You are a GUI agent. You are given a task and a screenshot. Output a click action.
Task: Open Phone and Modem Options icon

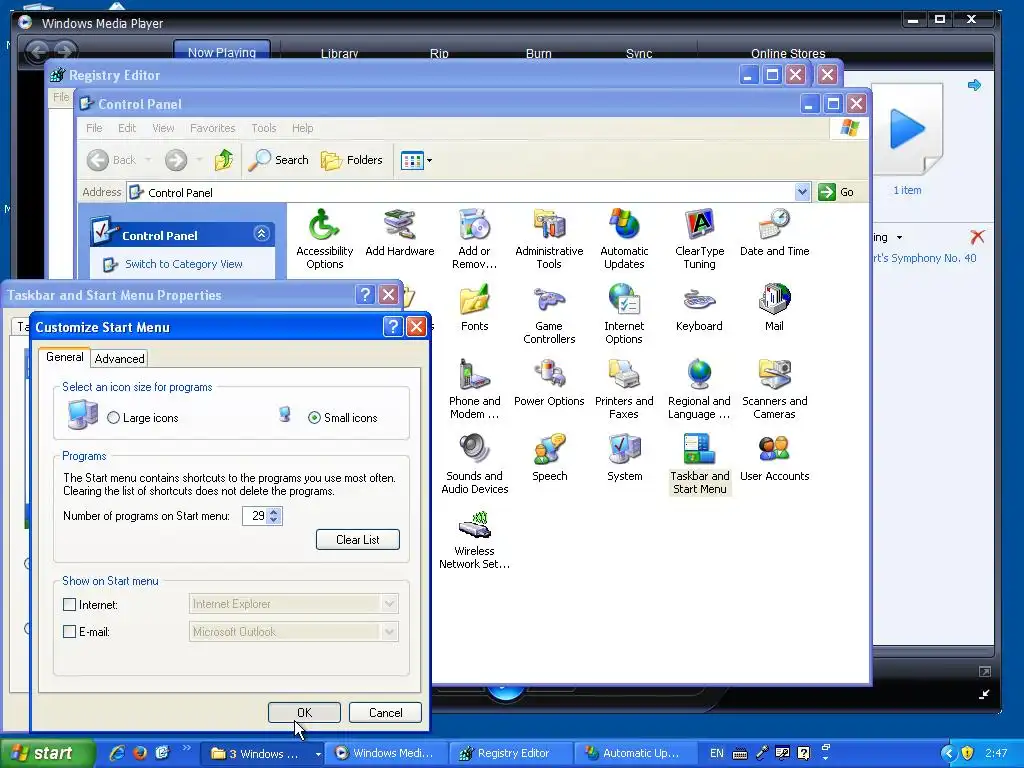[x=474, y=389]
